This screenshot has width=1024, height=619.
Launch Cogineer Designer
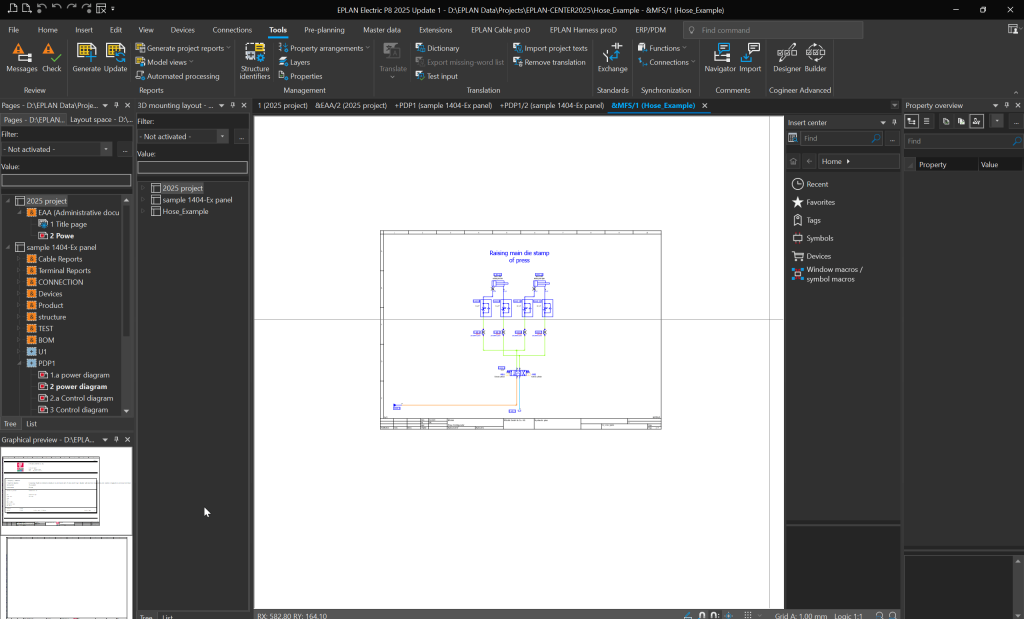(787, 57)
